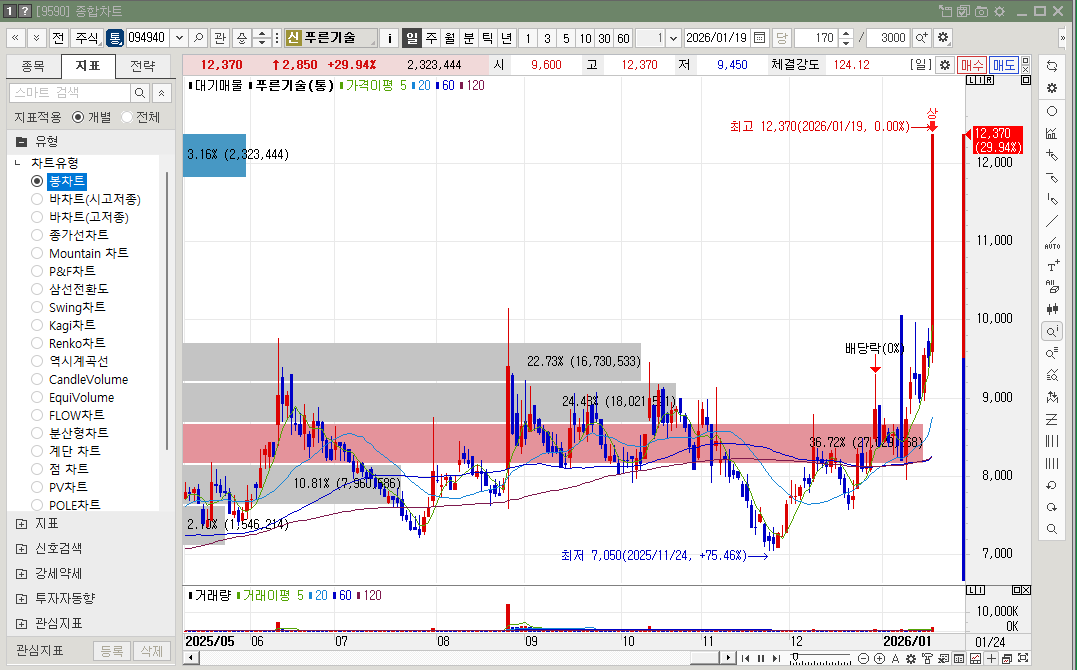Image resolution: width=1077 pixels, height=670 pixels.
Task: Select the 삼선전환도 chart type
Action: coord(37,289)
